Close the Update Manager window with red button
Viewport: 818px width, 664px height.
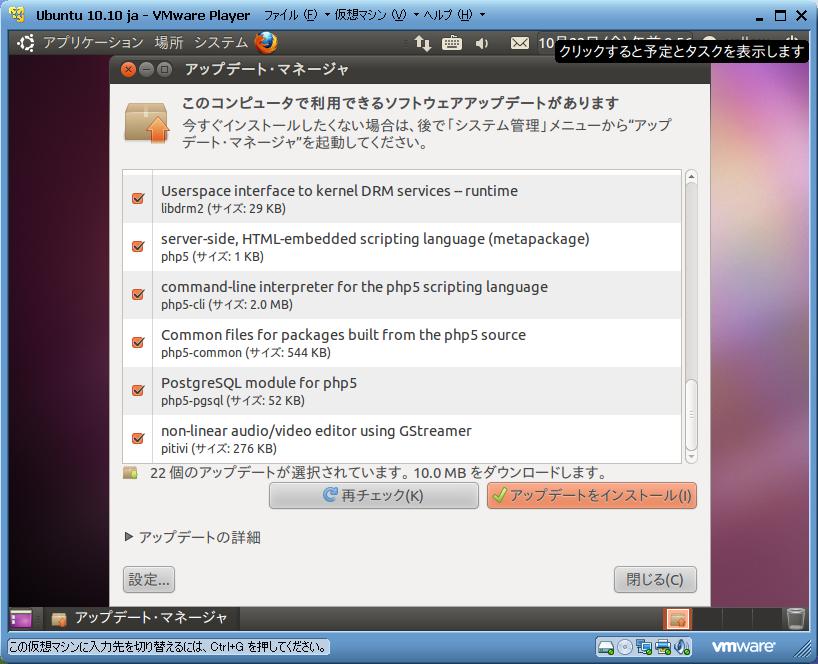pyautogui.click(x=128, y=69)
